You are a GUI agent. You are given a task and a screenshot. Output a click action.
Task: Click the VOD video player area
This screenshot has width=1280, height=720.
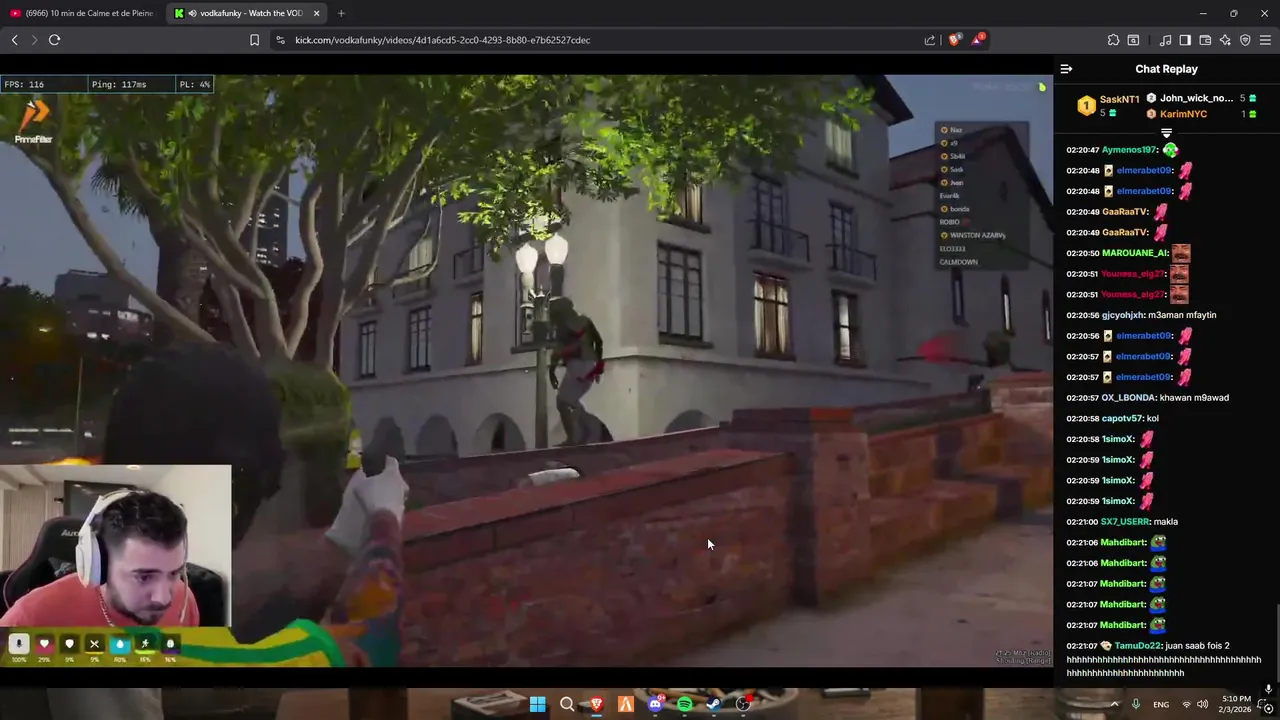pyautogui.click(x=526, y=370)
